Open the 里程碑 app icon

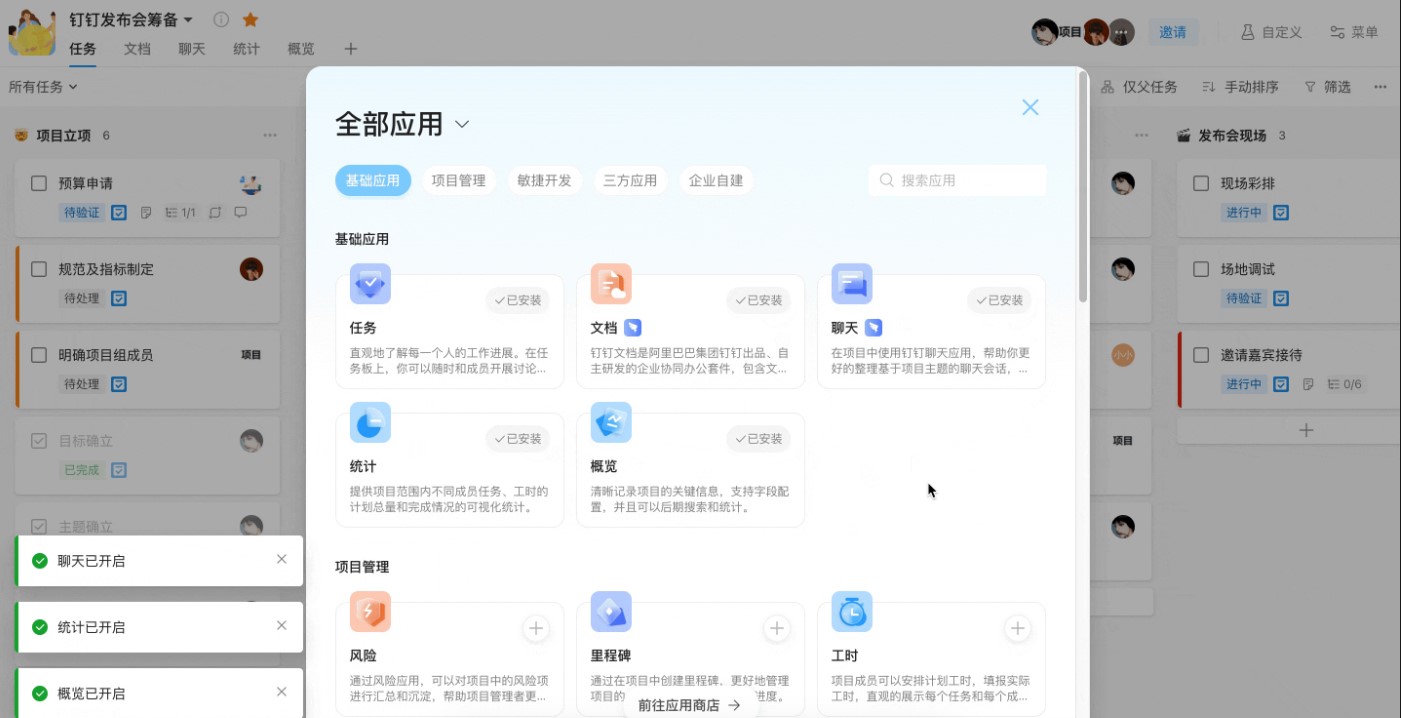(611, 612)
